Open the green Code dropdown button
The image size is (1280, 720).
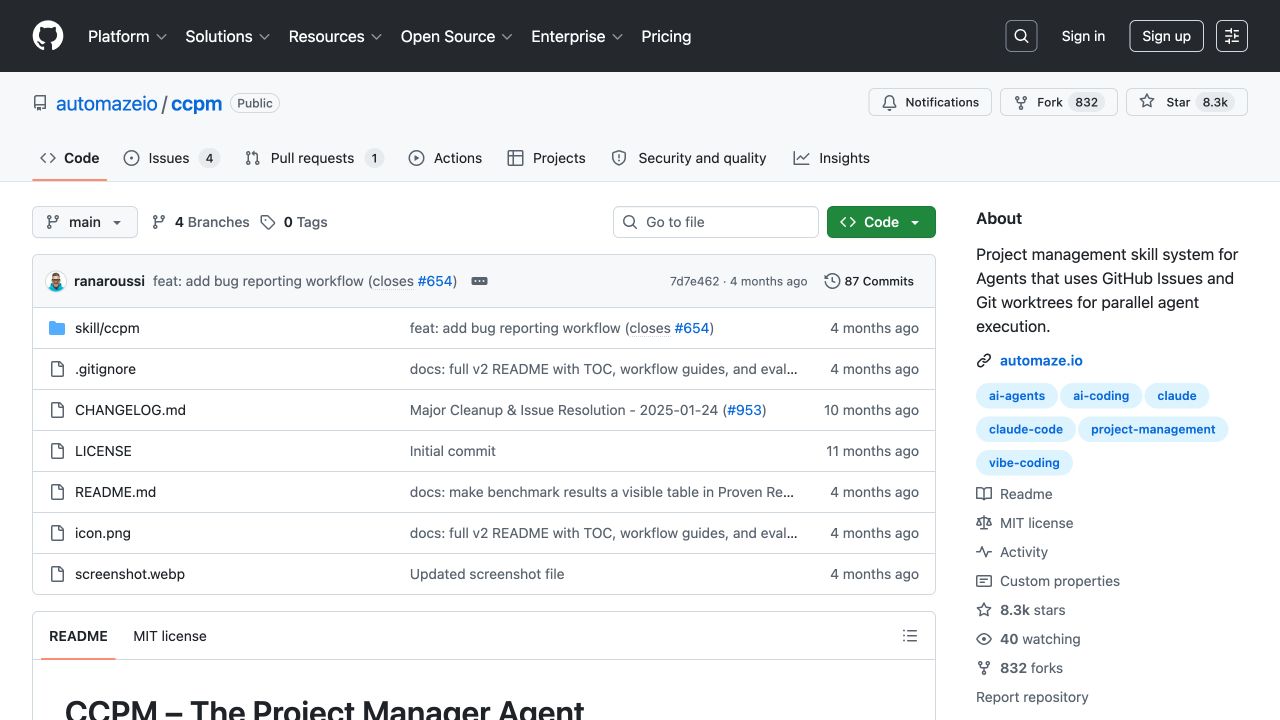[881, 222]
